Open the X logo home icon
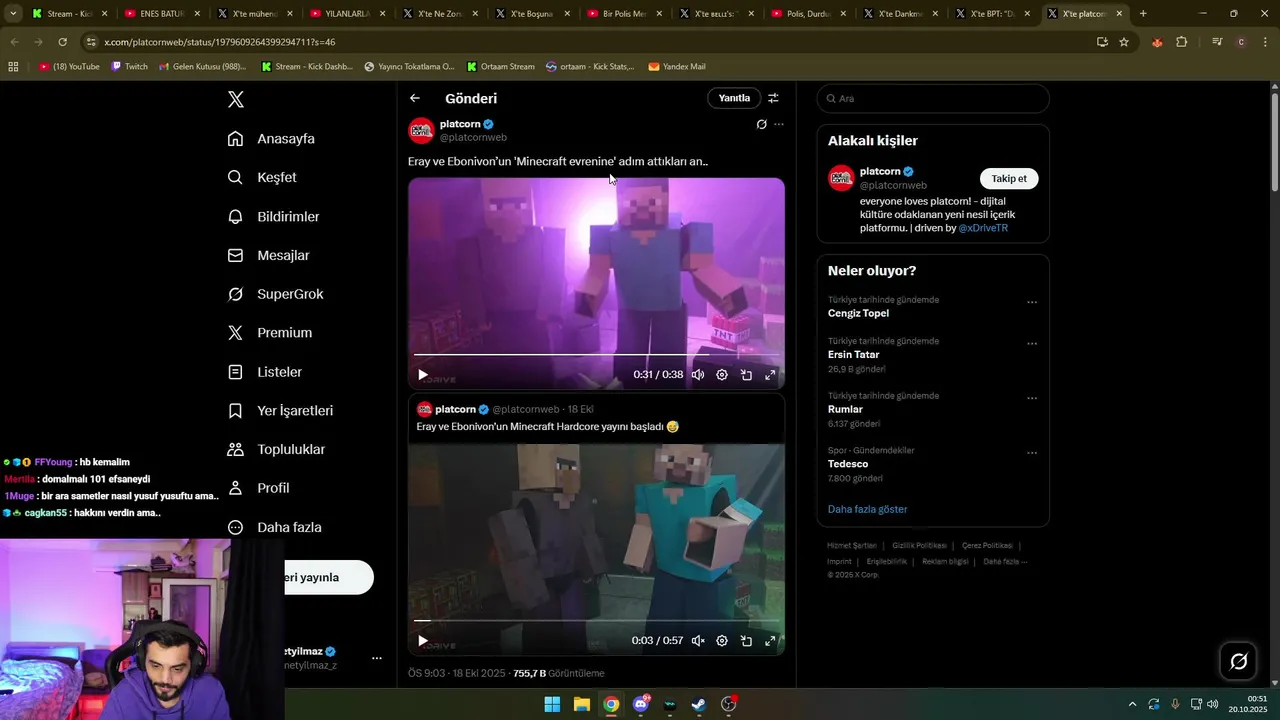1280x720 pixels. (236, 99)
